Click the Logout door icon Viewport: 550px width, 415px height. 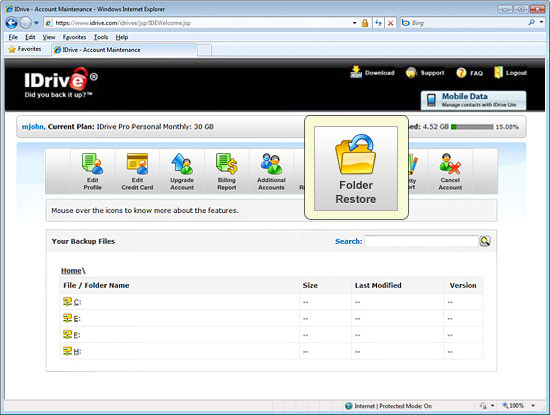pos(498,72)
